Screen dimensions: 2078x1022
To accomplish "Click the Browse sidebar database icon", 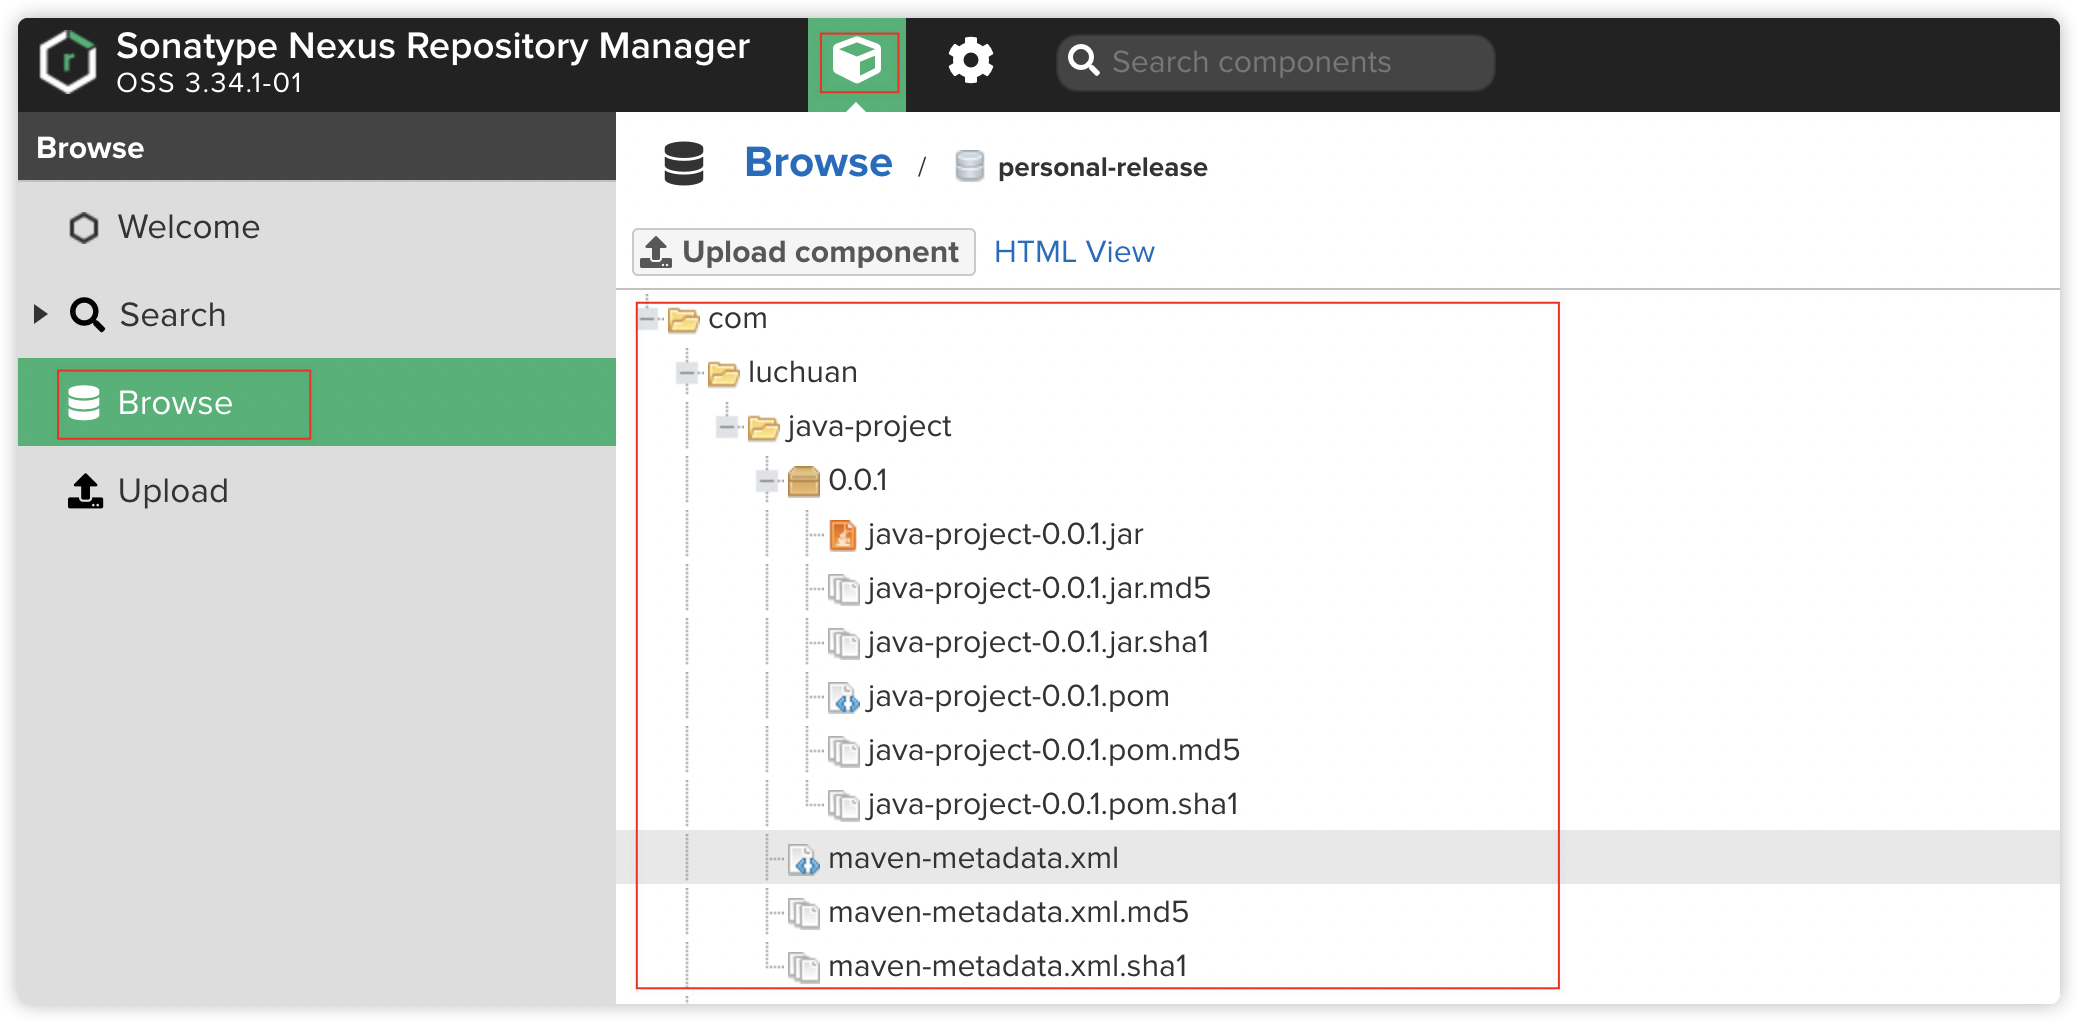I will (84, 403).
